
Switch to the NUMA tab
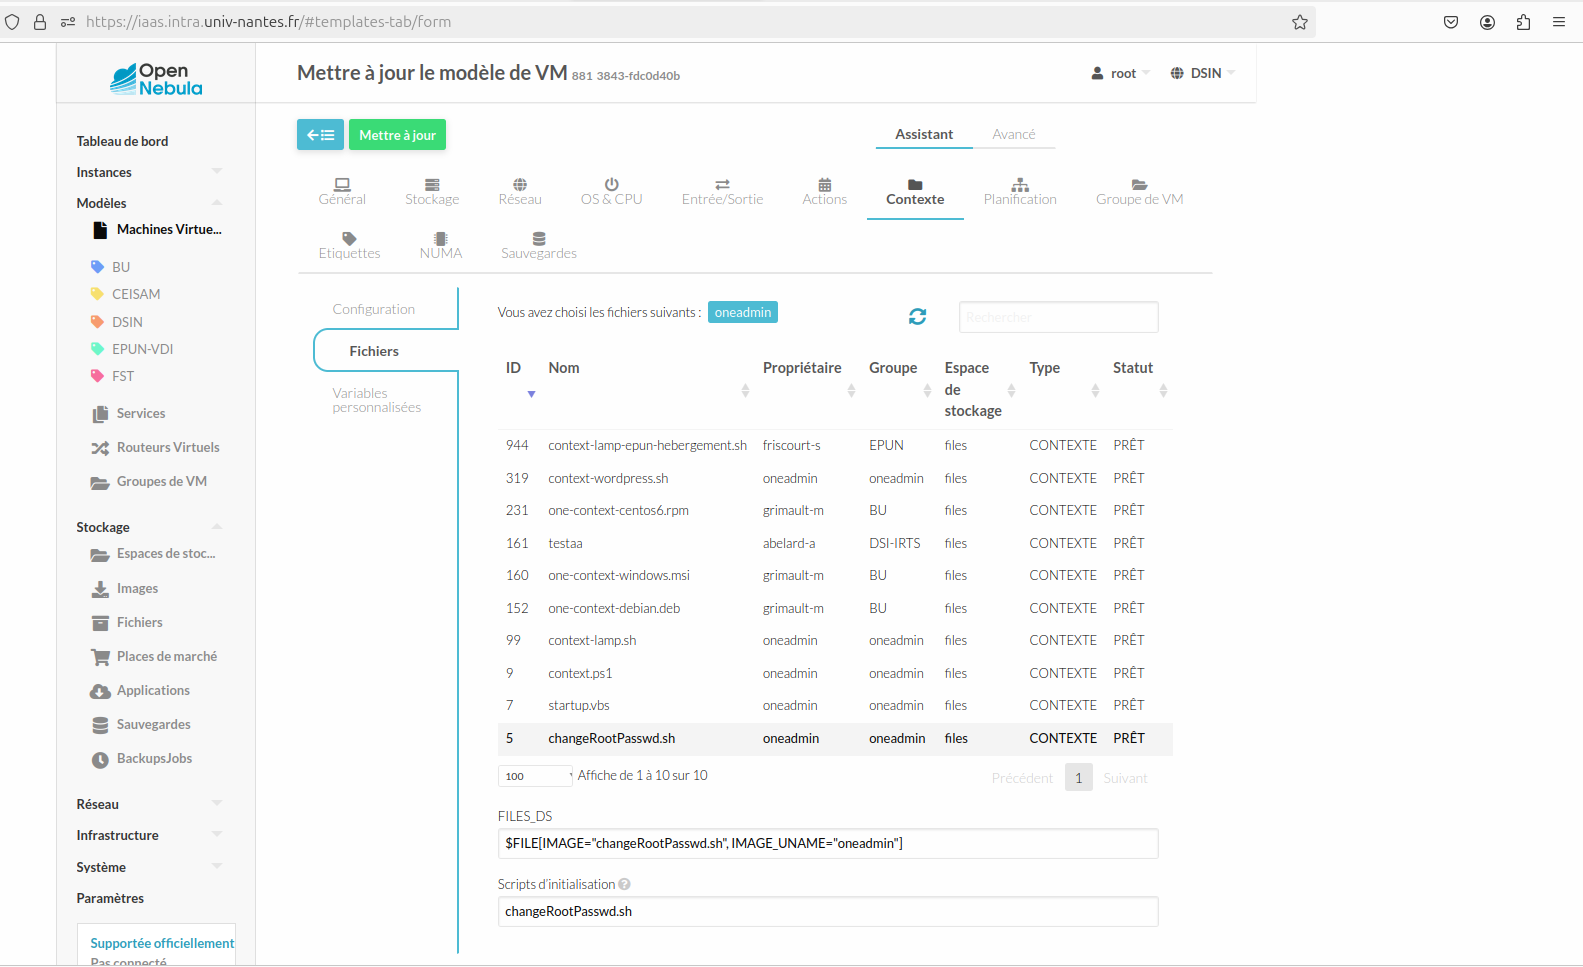point(441,246)
